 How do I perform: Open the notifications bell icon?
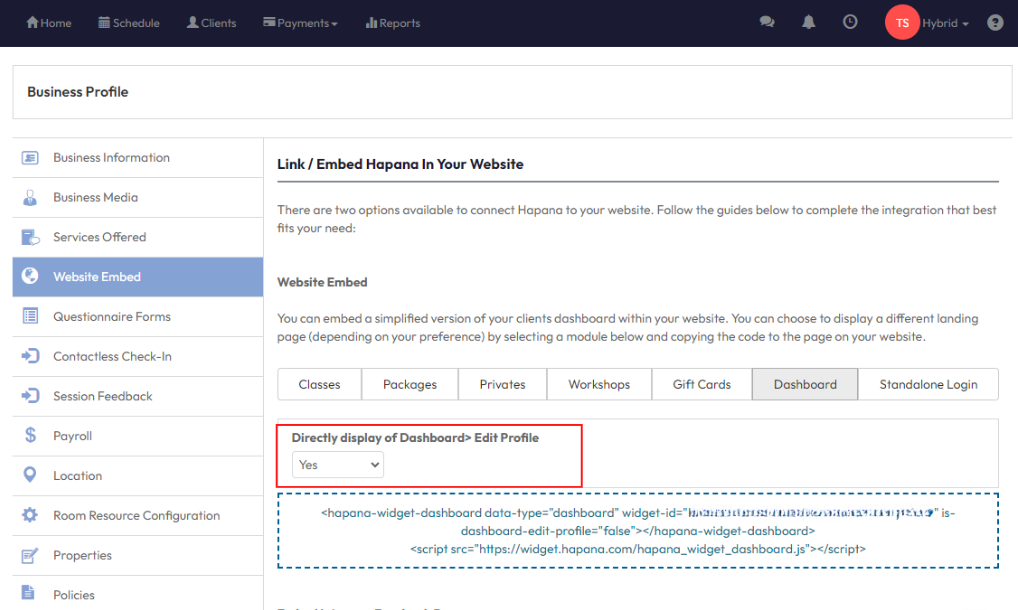click(809, 22)
